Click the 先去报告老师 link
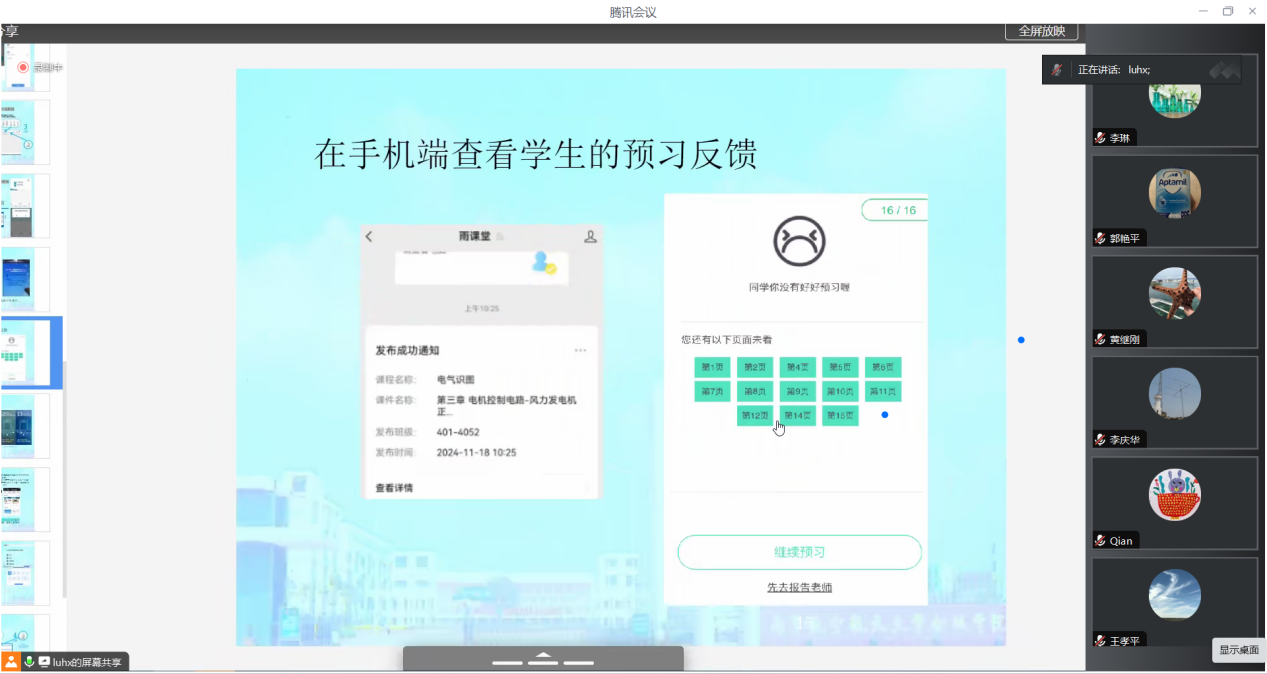The height and width of the screenshot is (674, 1267). pyautogui.click(x=799, y=587)
